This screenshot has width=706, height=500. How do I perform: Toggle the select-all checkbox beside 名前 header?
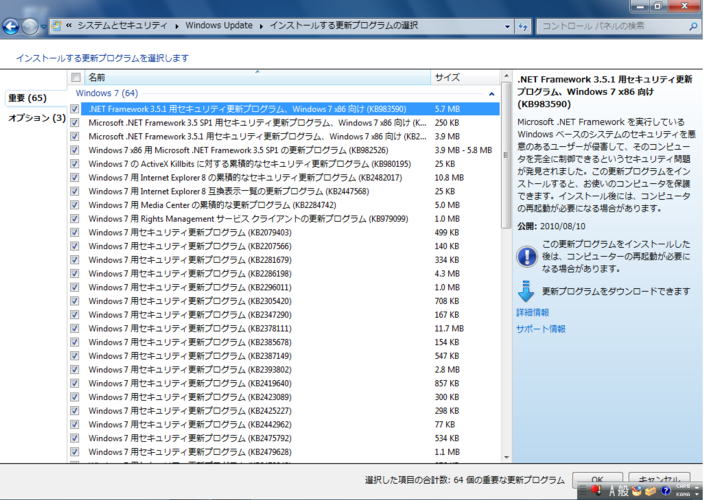pos(76,77)
